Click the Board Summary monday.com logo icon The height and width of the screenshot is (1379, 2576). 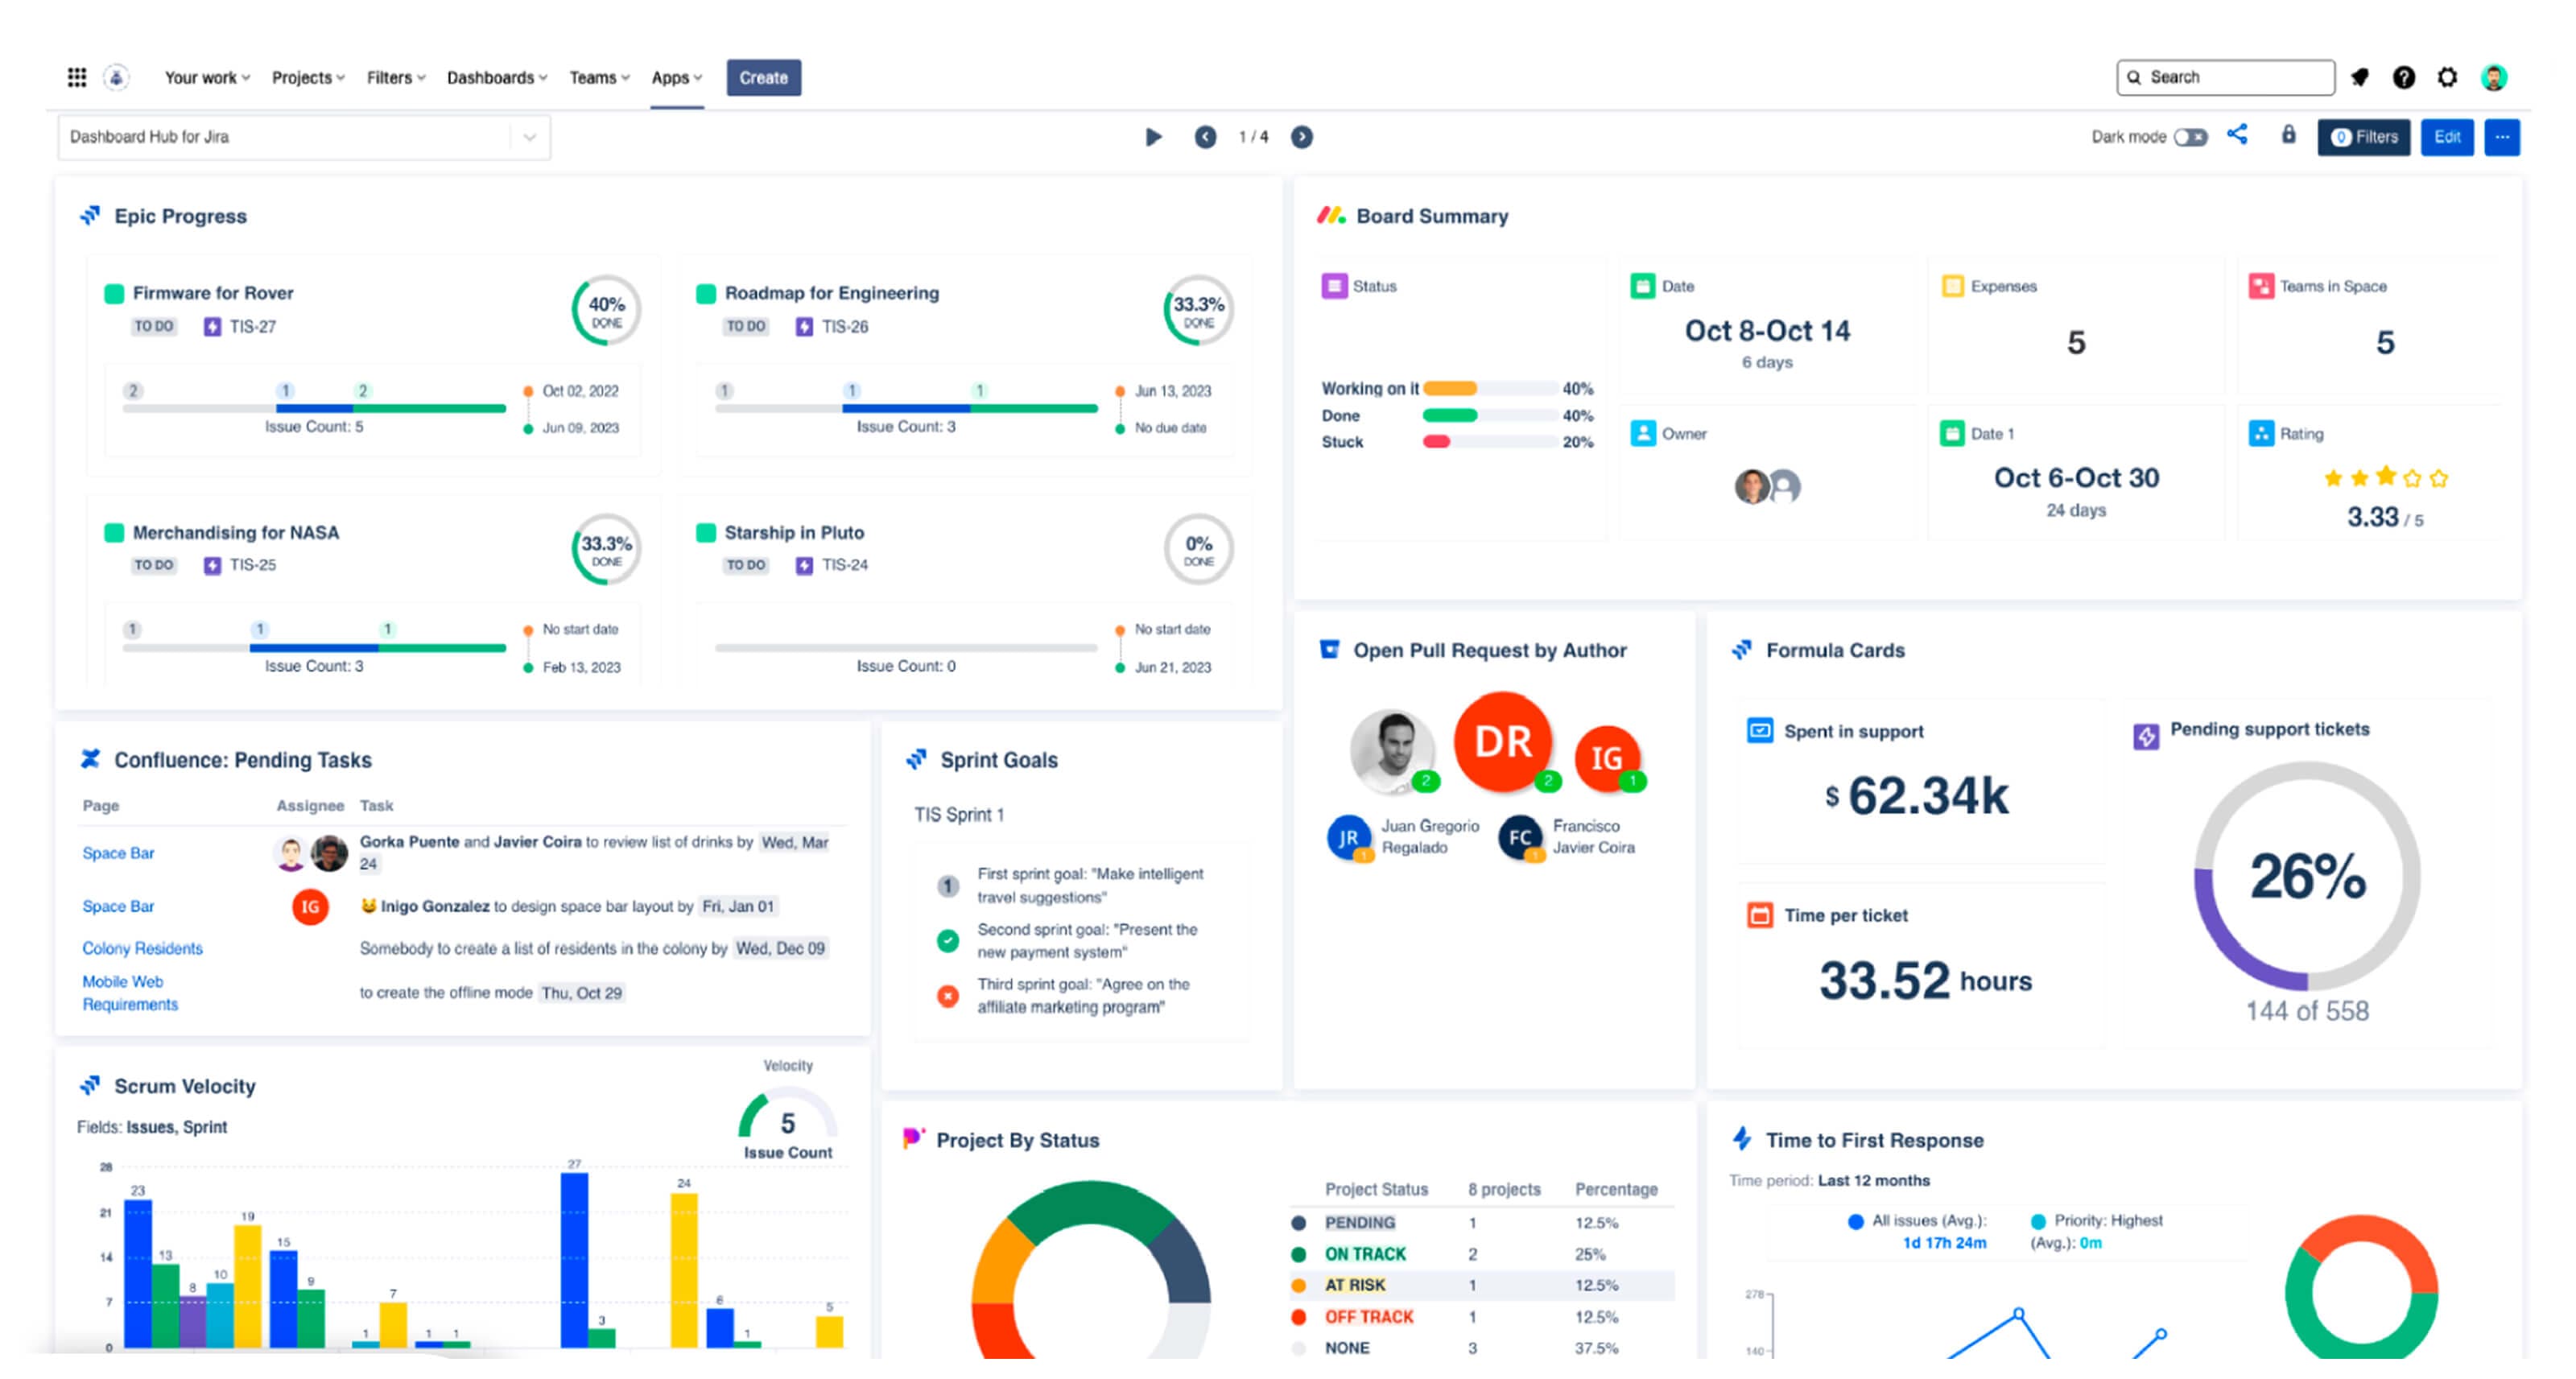tap(1331, 215)
